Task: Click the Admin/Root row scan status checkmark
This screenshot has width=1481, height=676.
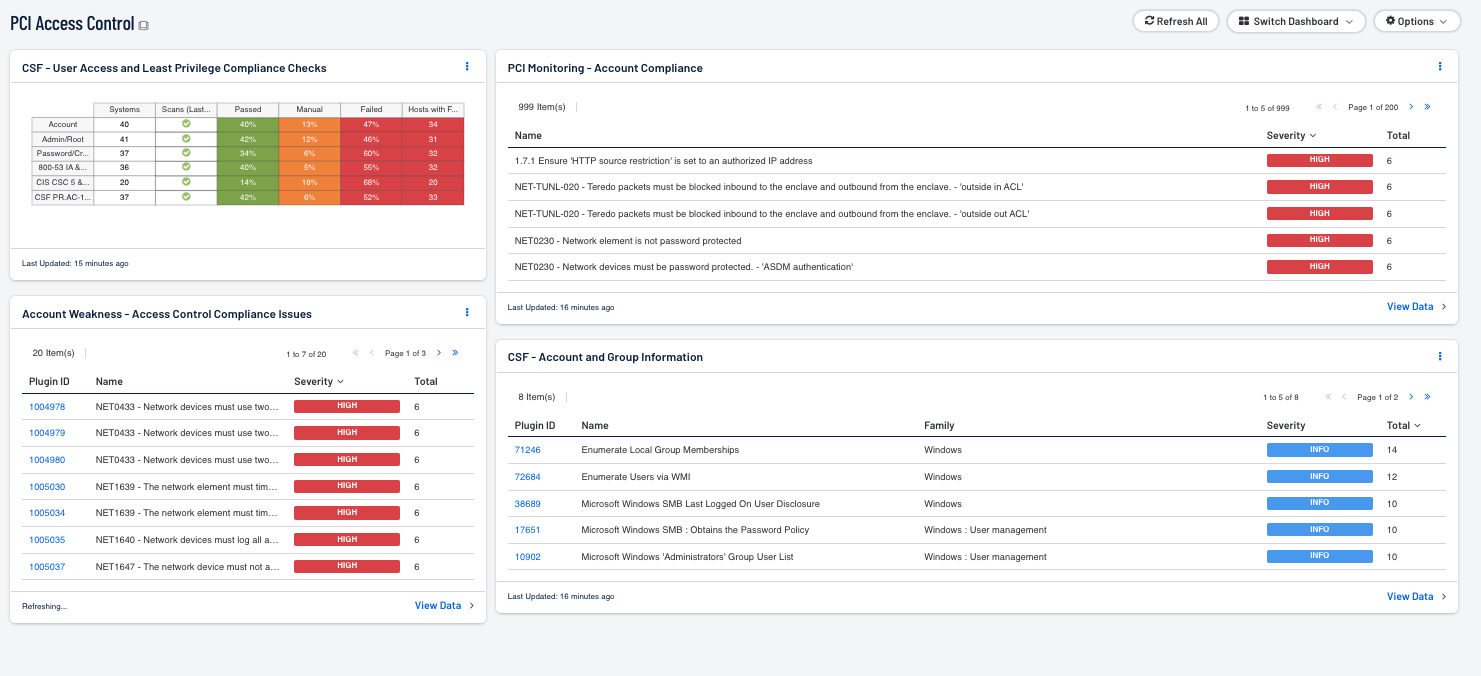Action: 186,138
